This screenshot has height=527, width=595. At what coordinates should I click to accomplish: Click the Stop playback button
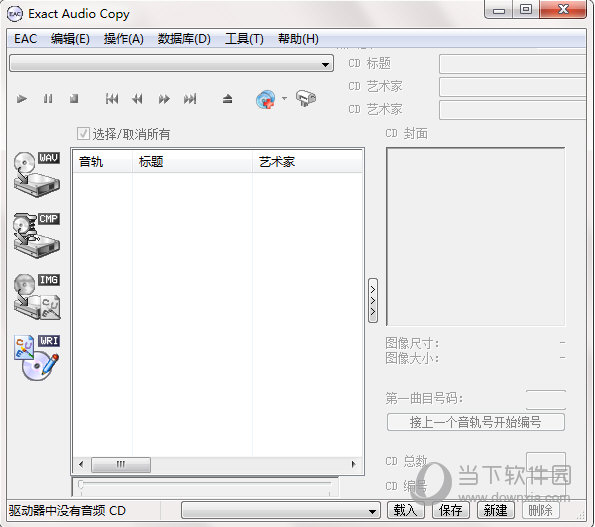[x=74, y=99]
